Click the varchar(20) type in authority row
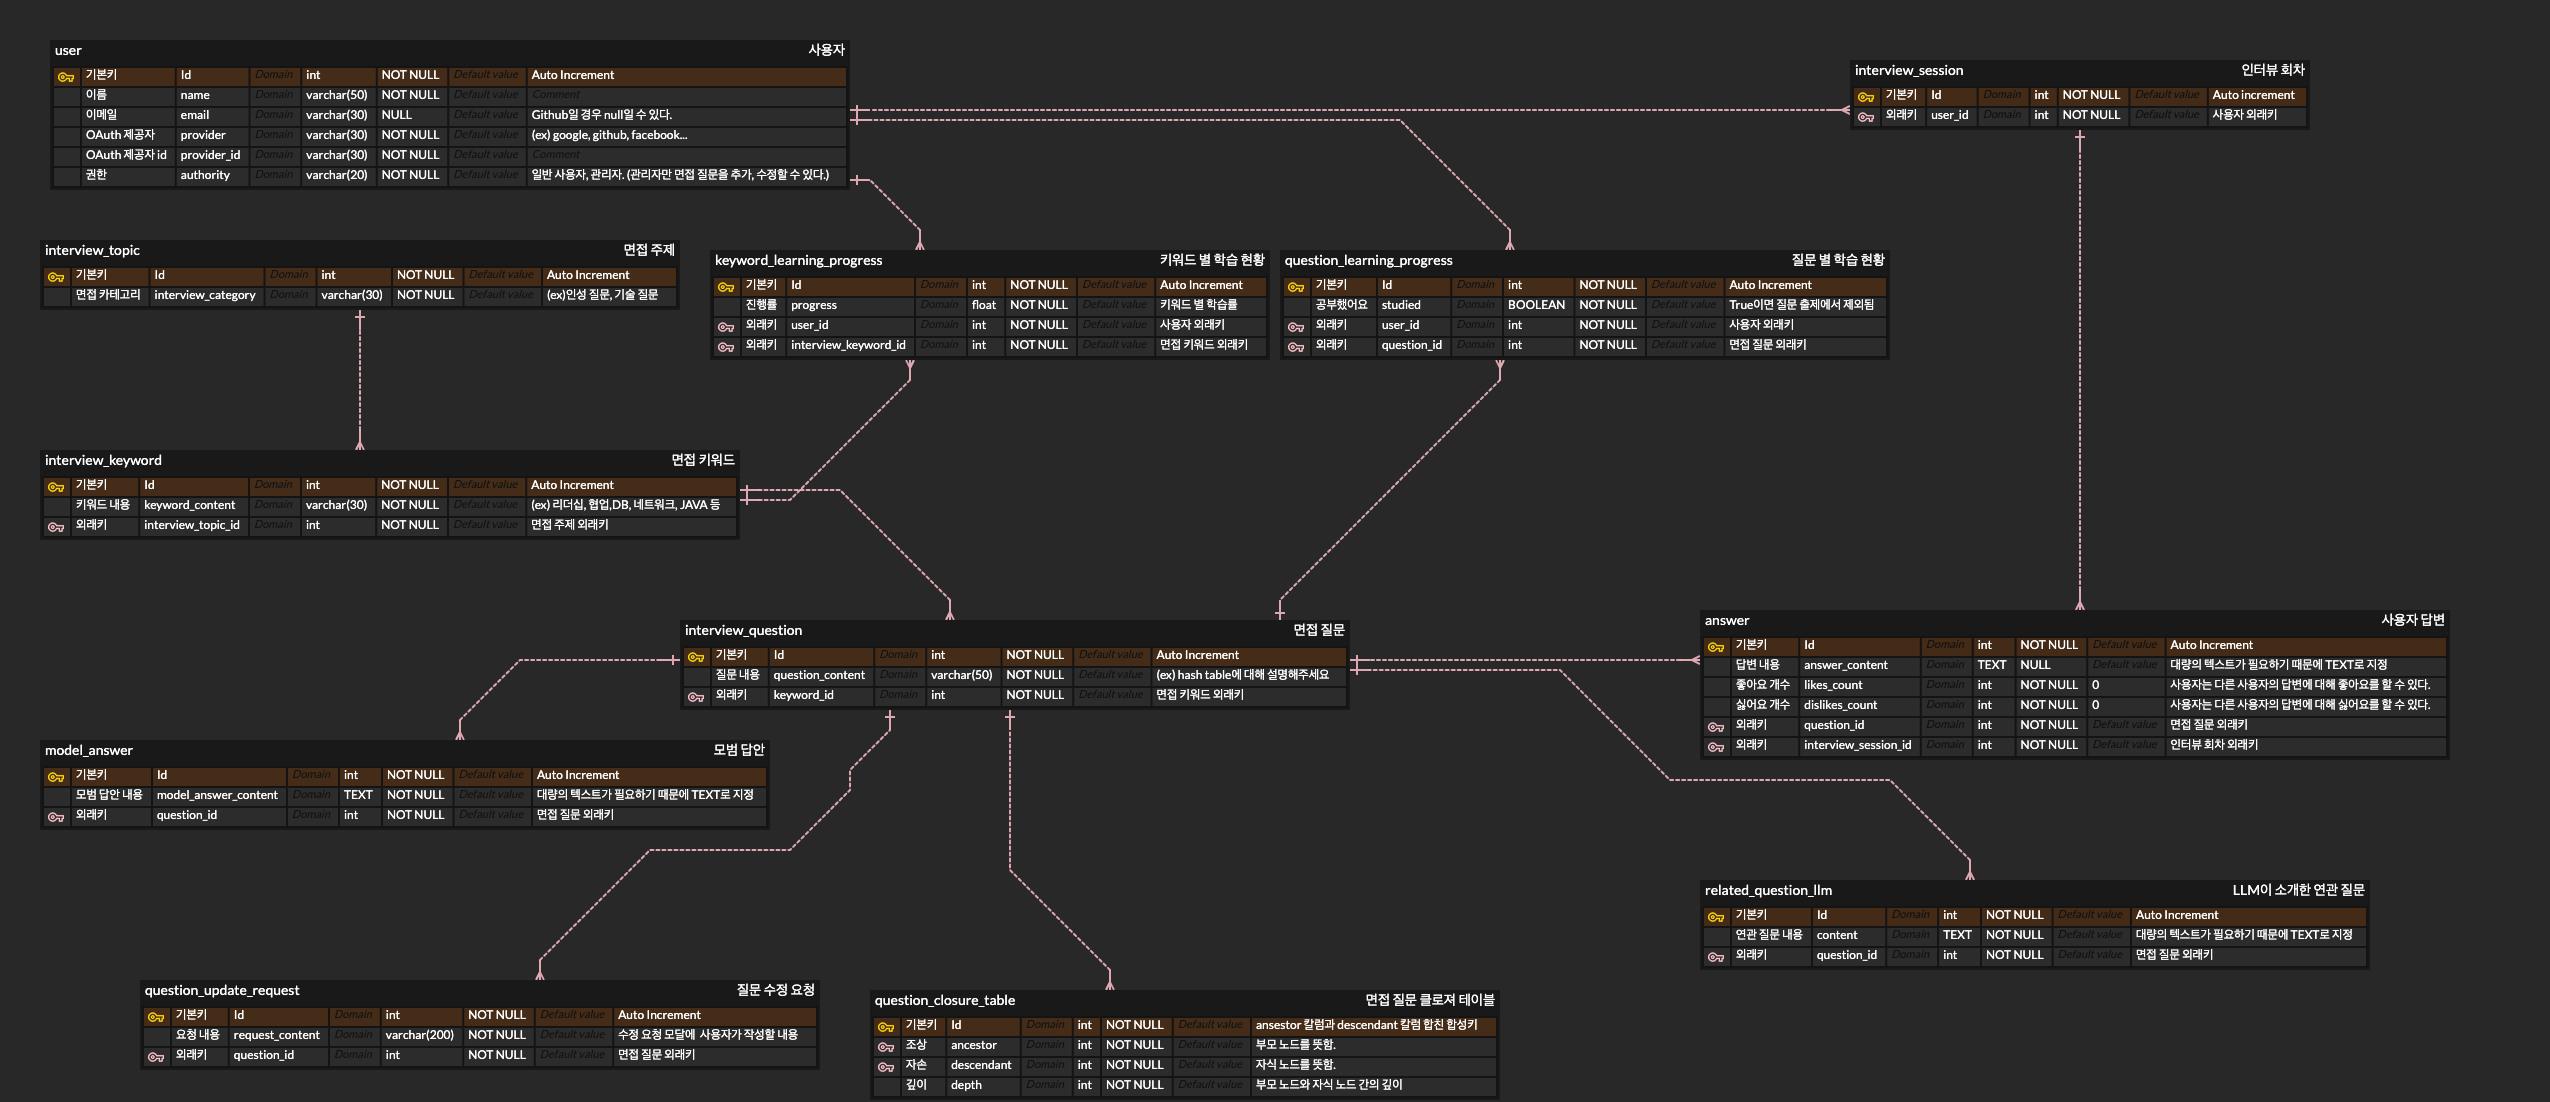The height and width of the screenshot is (1102, 2550). tap(336, 175)
